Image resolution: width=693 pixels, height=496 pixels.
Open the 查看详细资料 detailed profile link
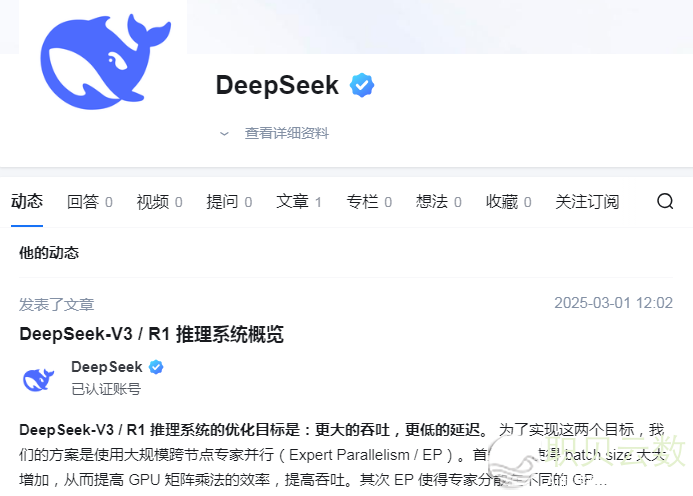[x=286, y=134]
